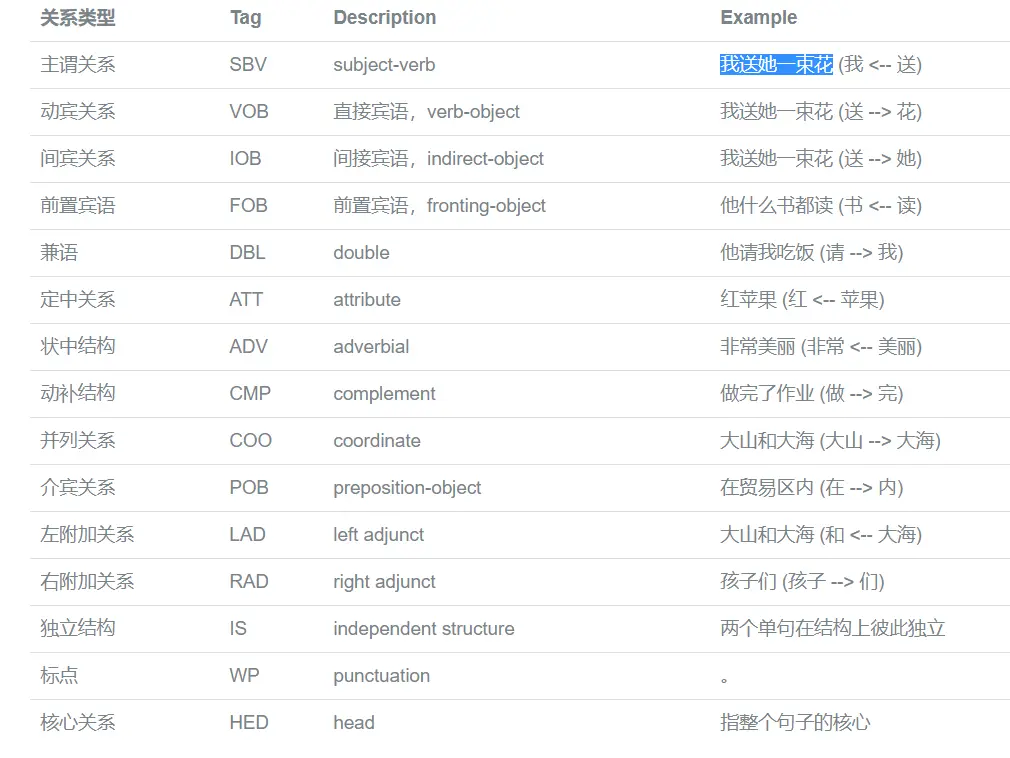
Task: Click the 定中关系 cell
Action: [x=77, y=299]
